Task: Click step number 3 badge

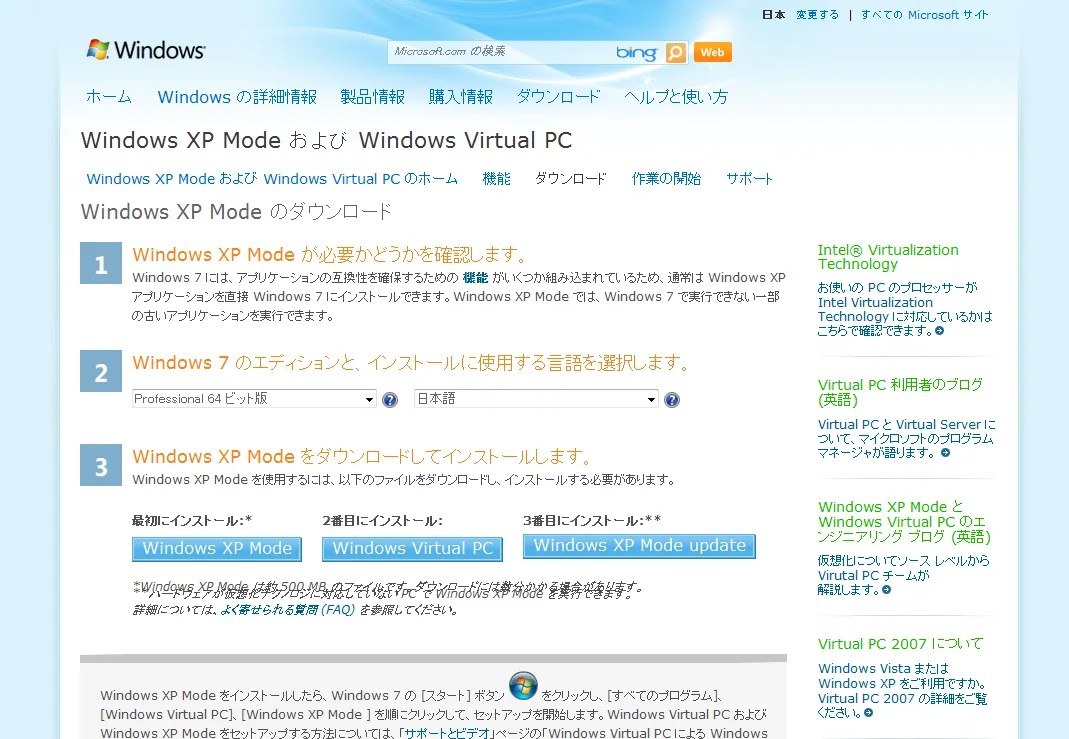Action: 101,465
